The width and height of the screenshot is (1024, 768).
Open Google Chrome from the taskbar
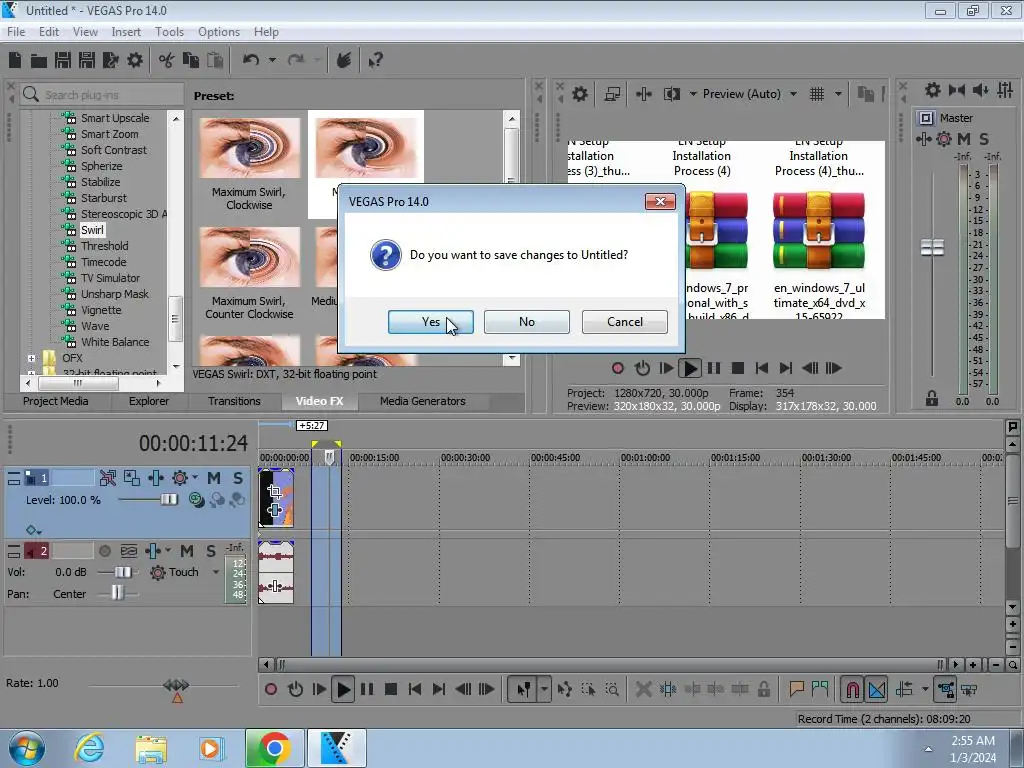click(274, 748)
